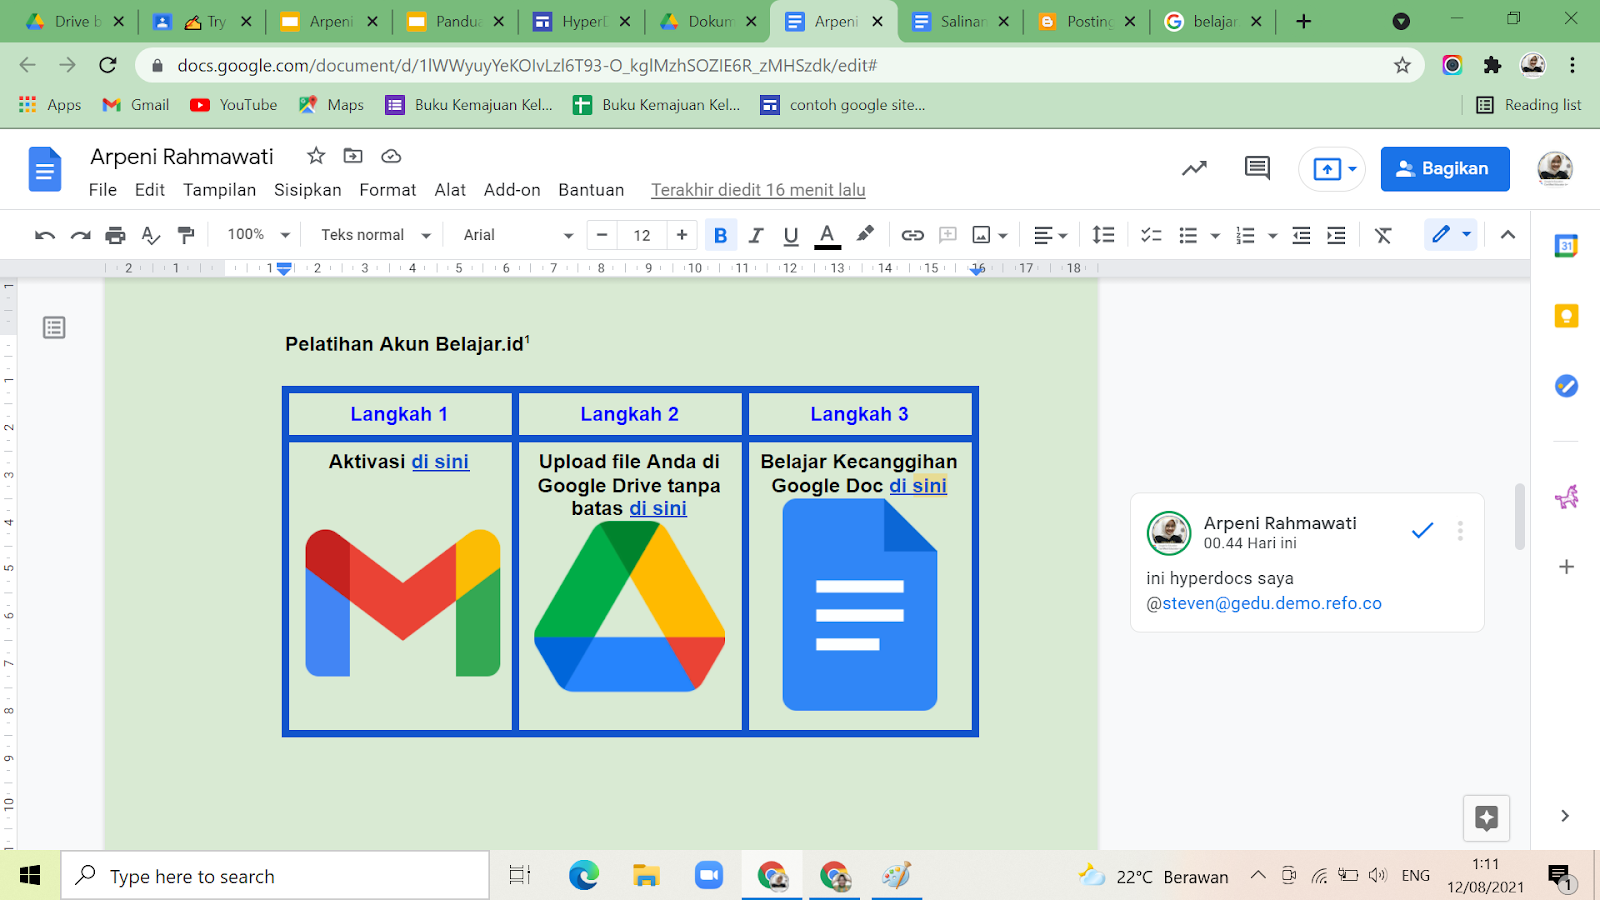Image resolution: width=1600 pixels, height=900 pixels.
Task: Click the Undo icon in toolbar
Action: [45, 235]
